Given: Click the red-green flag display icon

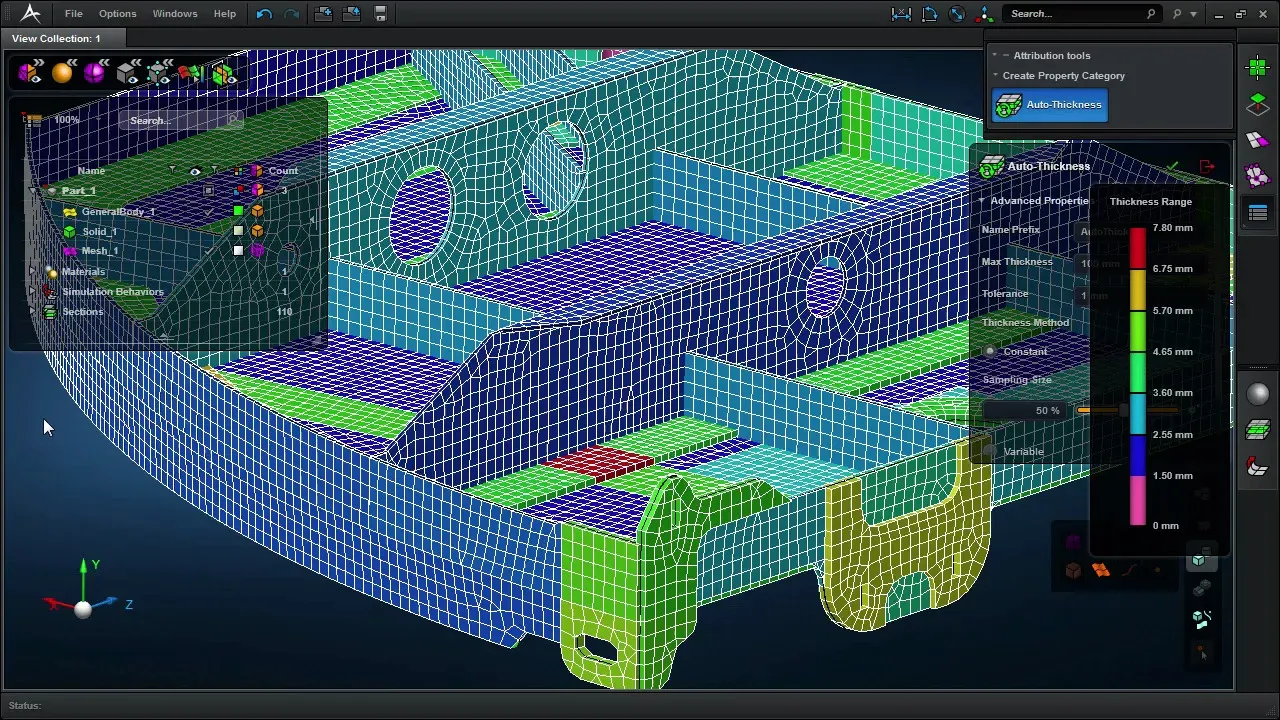Looking at the screenshot, I should pos(190,73).
